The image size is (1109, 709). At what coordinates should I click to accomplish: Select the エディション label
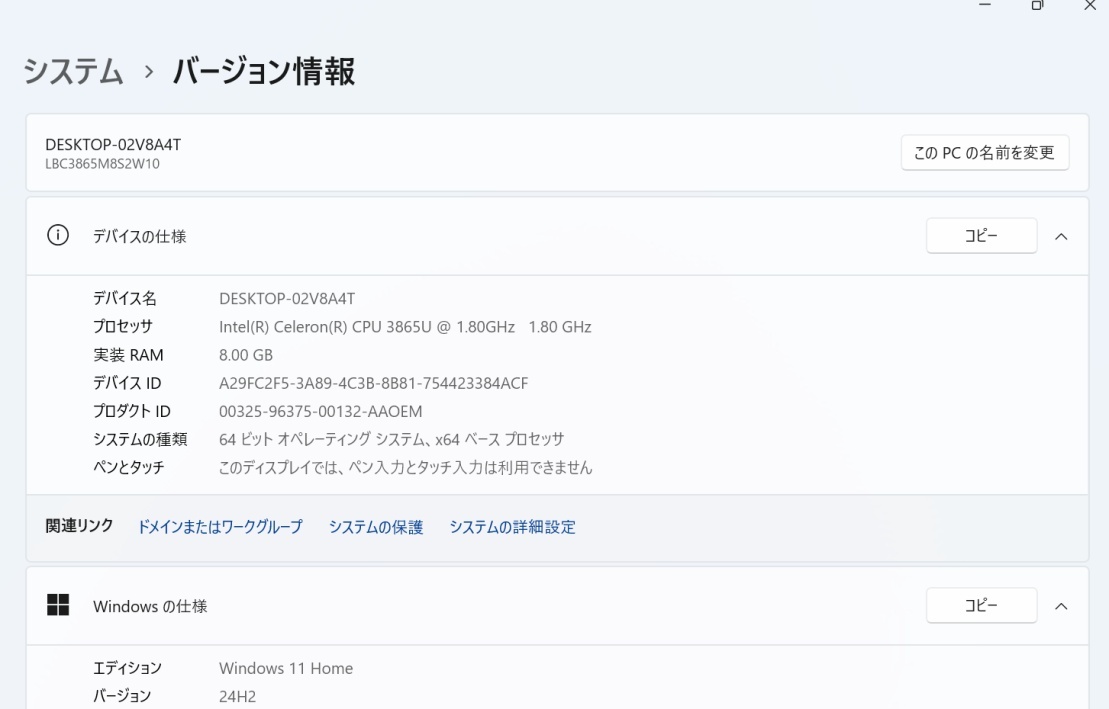(x=127, y=668)
